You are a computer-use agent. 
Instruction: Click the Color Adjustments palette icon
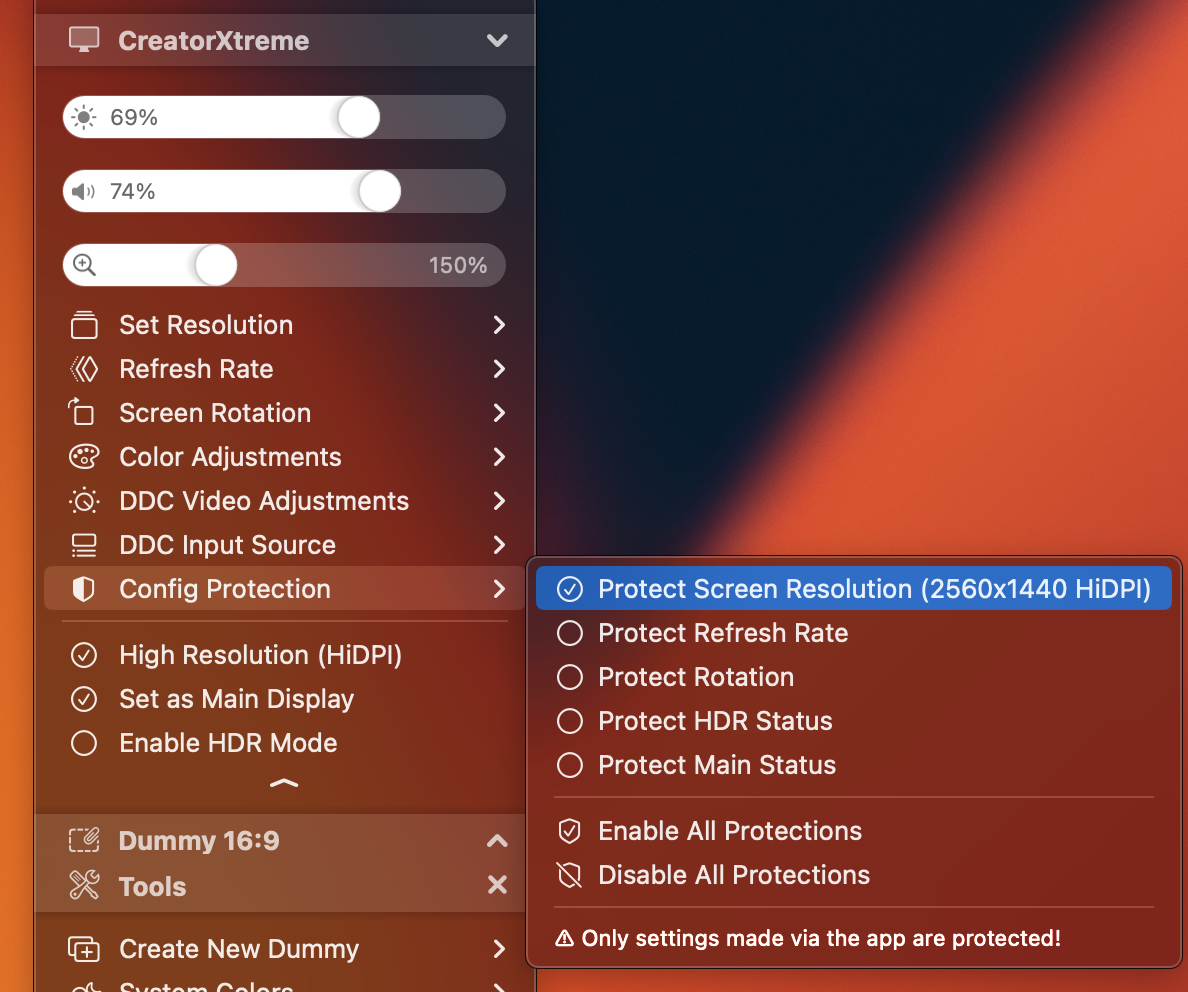(x=85, y=456)
